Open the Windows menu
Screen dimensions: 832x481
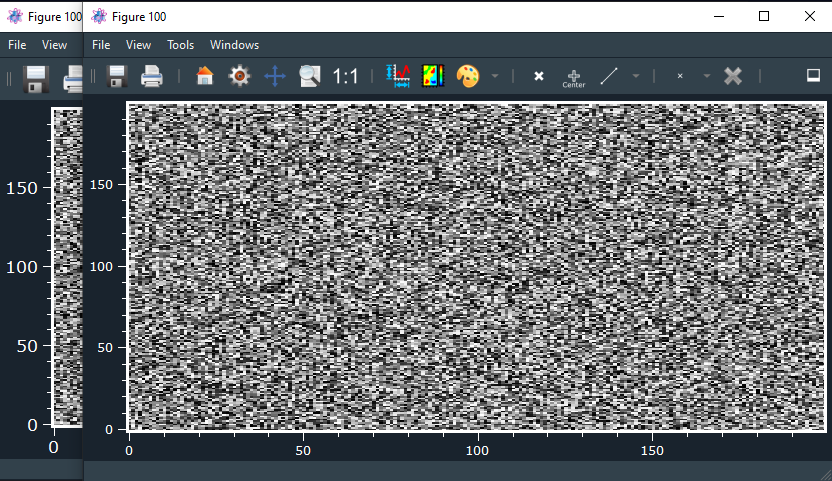click(x=235, y=45)
